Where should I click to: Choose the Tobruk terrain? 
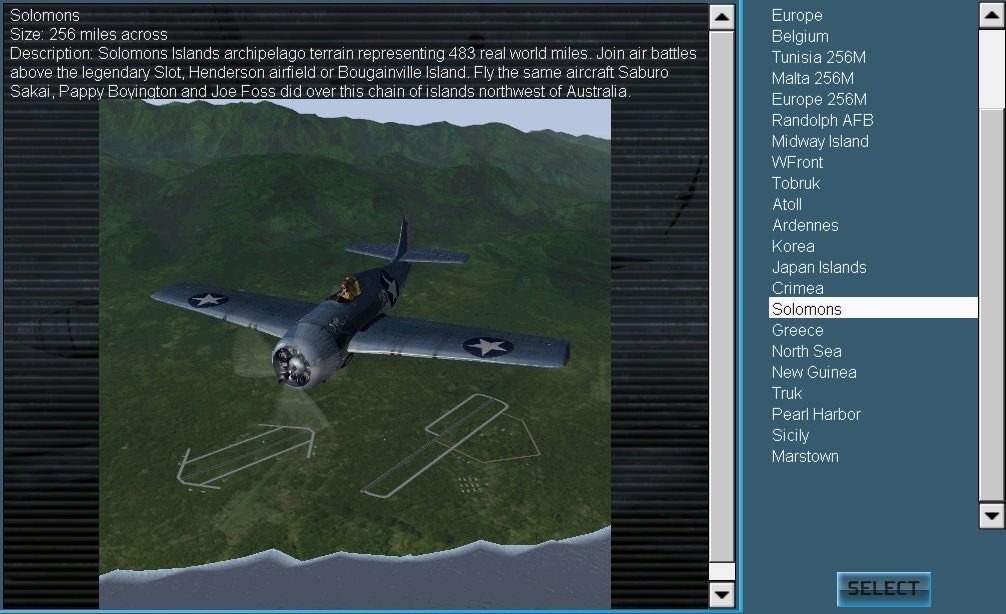tap(796, 183)
